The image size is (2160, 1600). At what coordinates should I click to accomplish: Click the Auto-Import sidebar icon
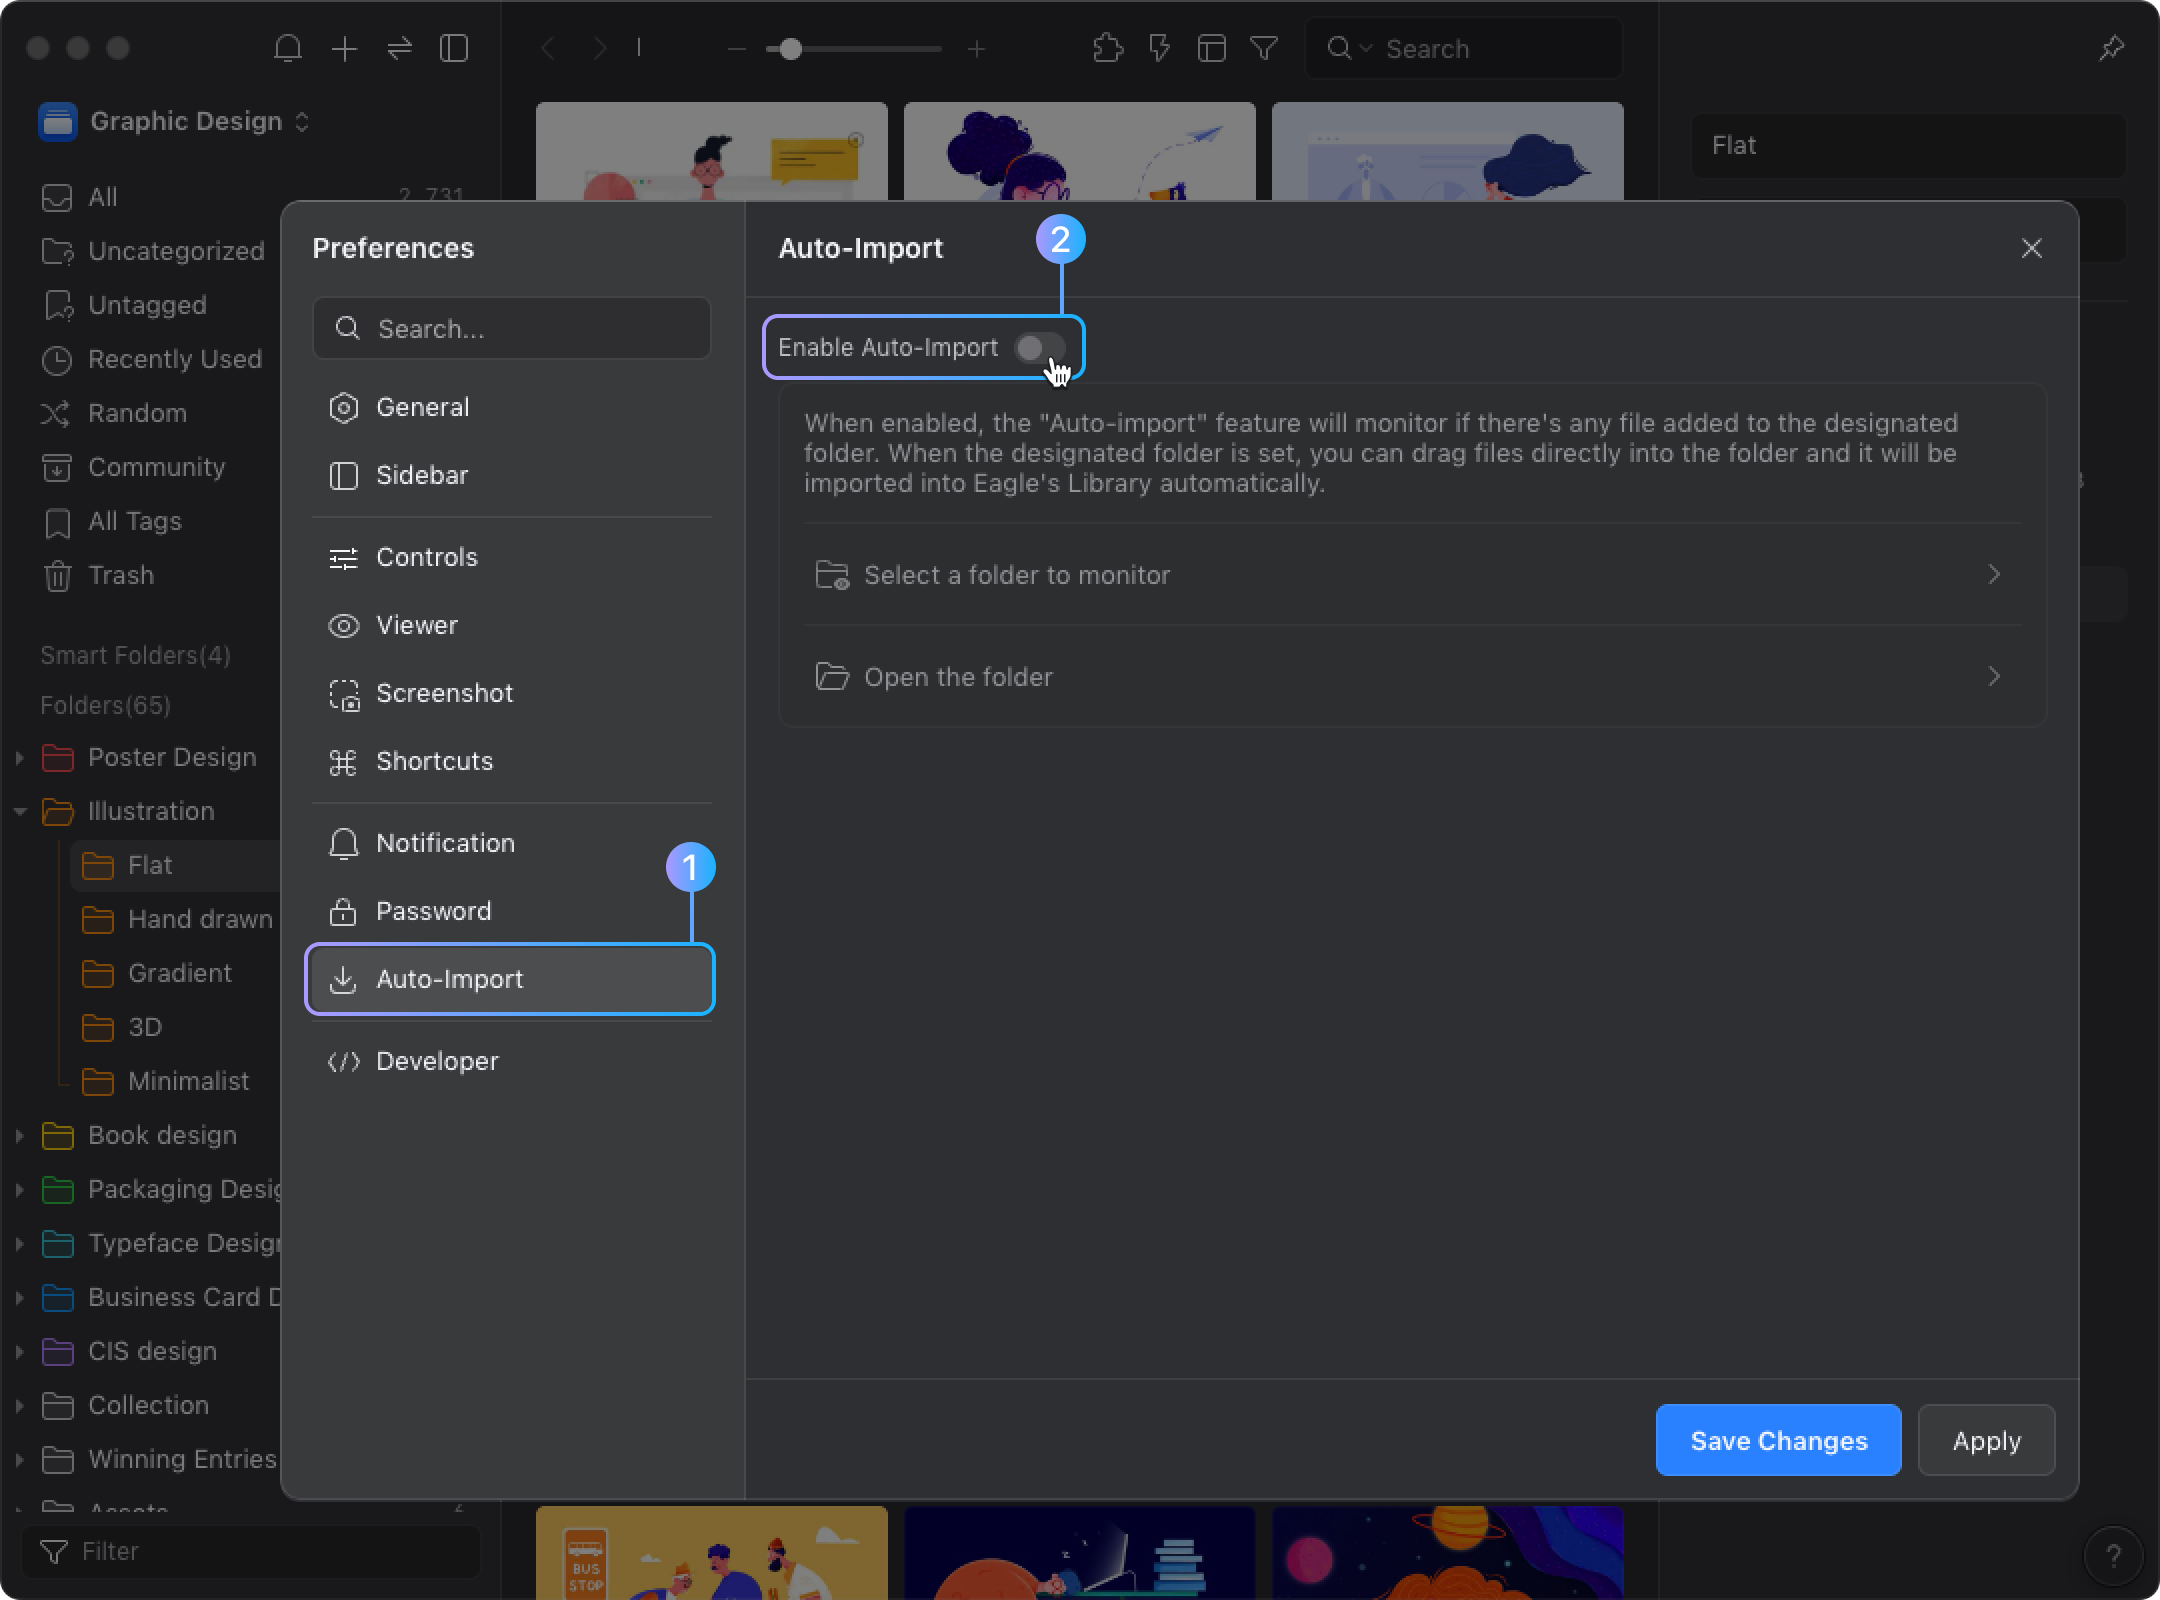click(x=343, y=978)
